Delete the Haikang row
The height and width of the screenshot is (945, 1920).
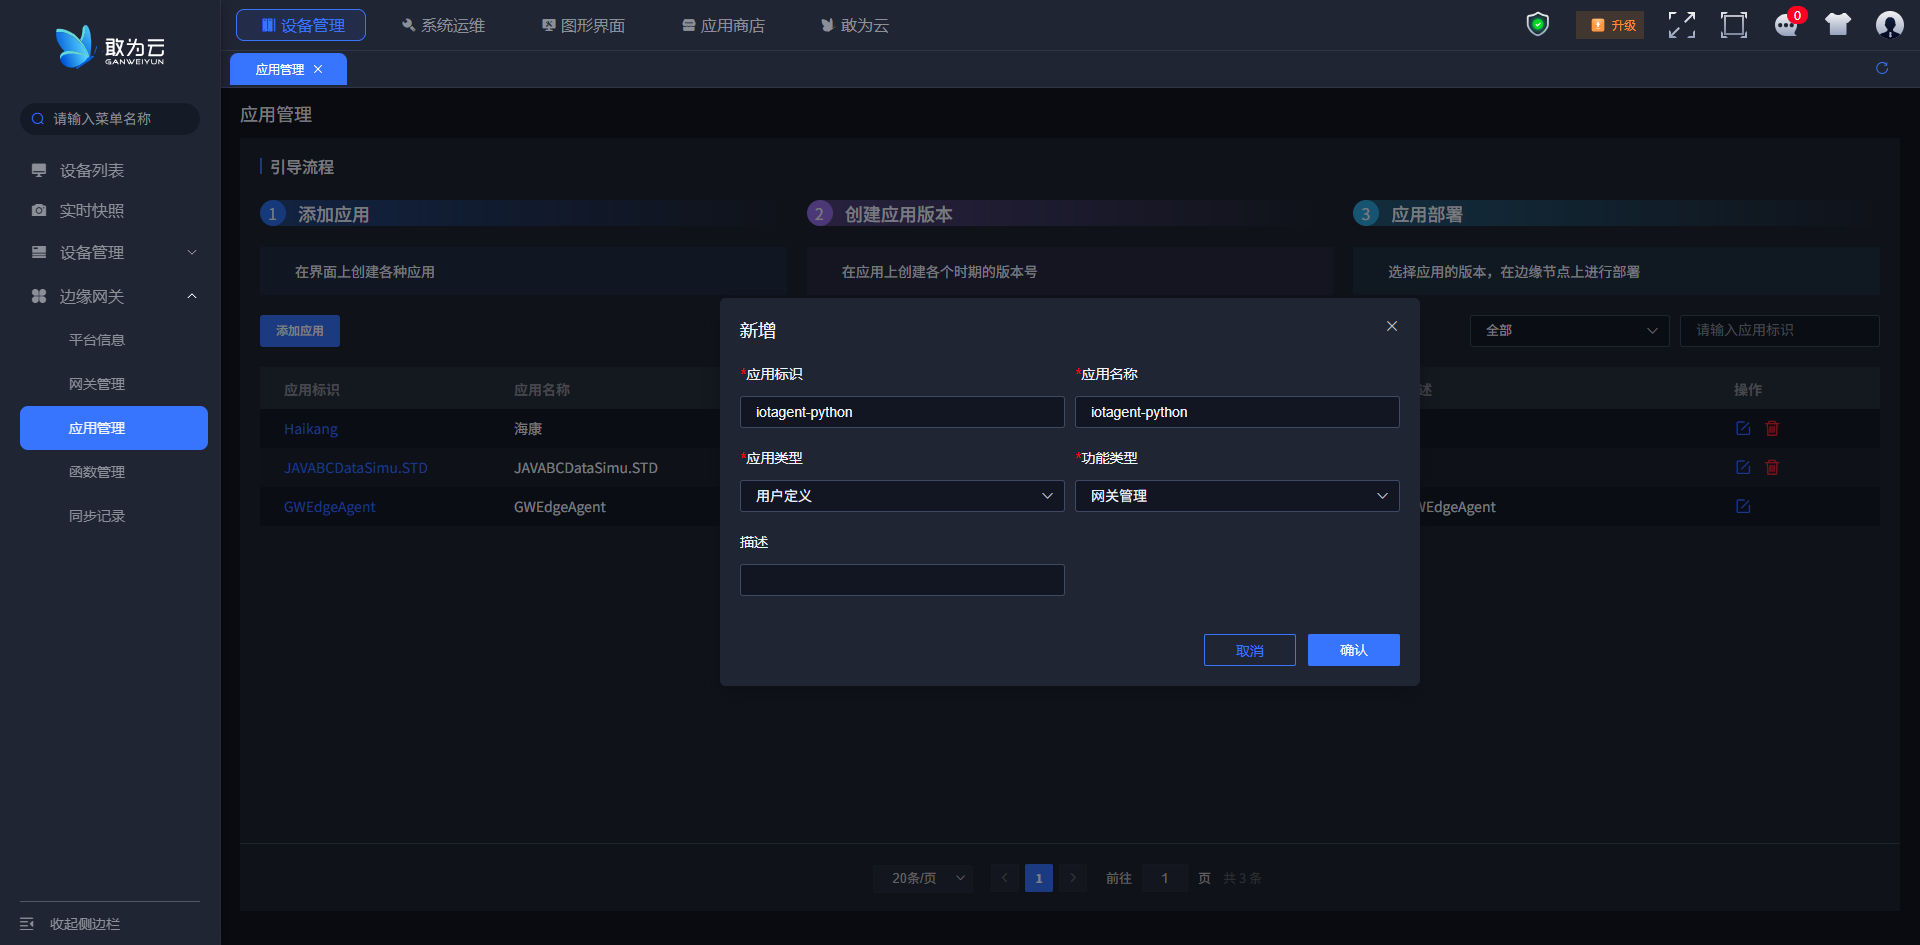1772,428
